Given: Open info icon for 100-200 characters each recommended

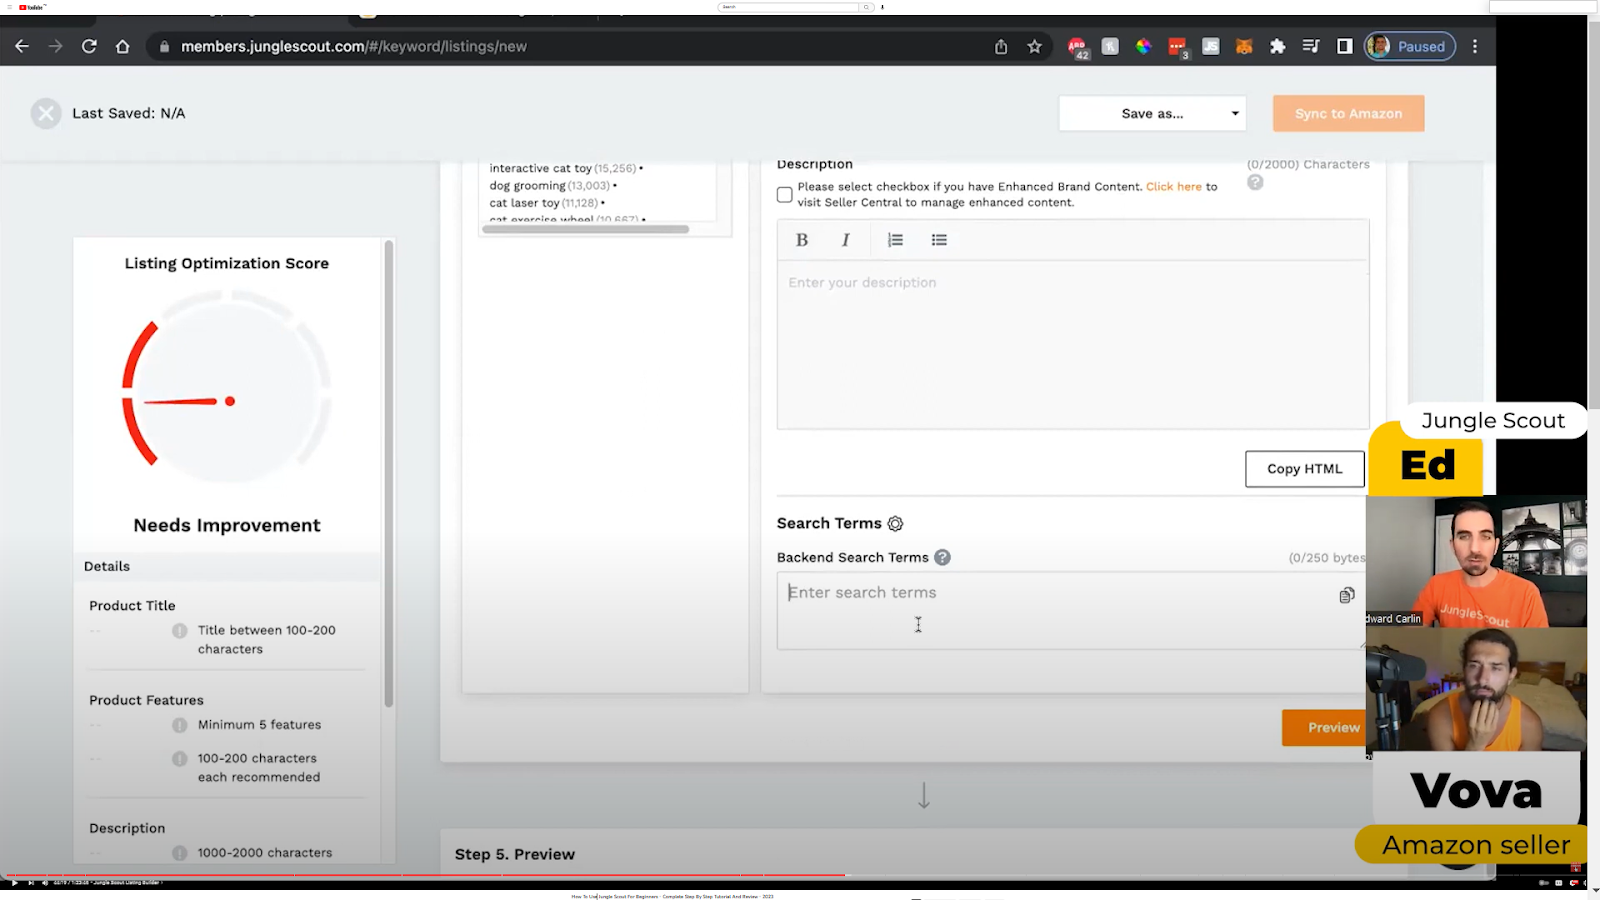Looking at the screenshot, I should [180, 759].
